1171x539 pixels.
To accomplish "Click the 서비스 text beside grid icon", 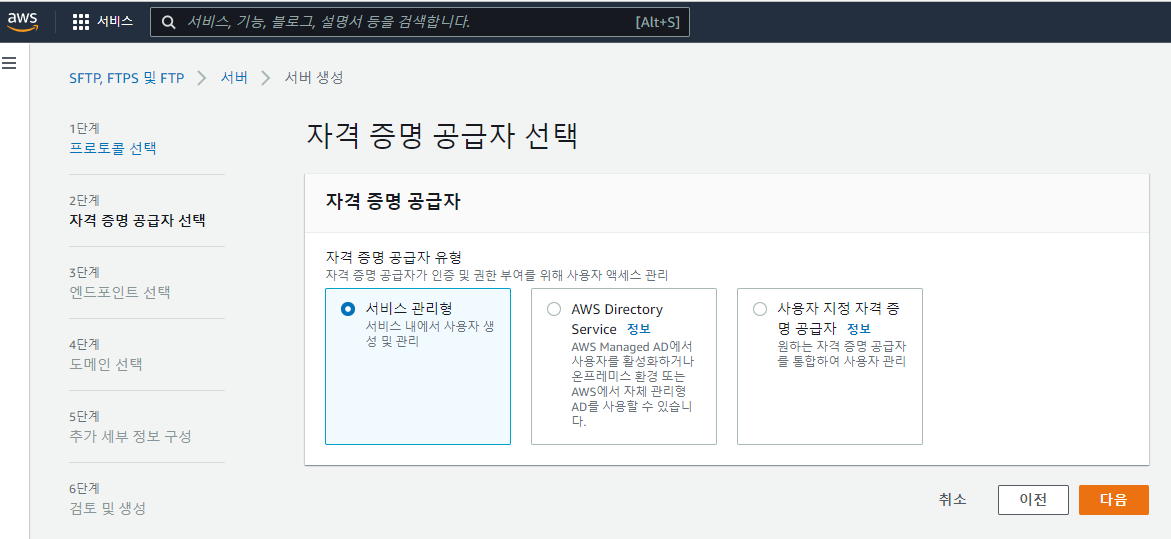I will (x=115, y=22).
